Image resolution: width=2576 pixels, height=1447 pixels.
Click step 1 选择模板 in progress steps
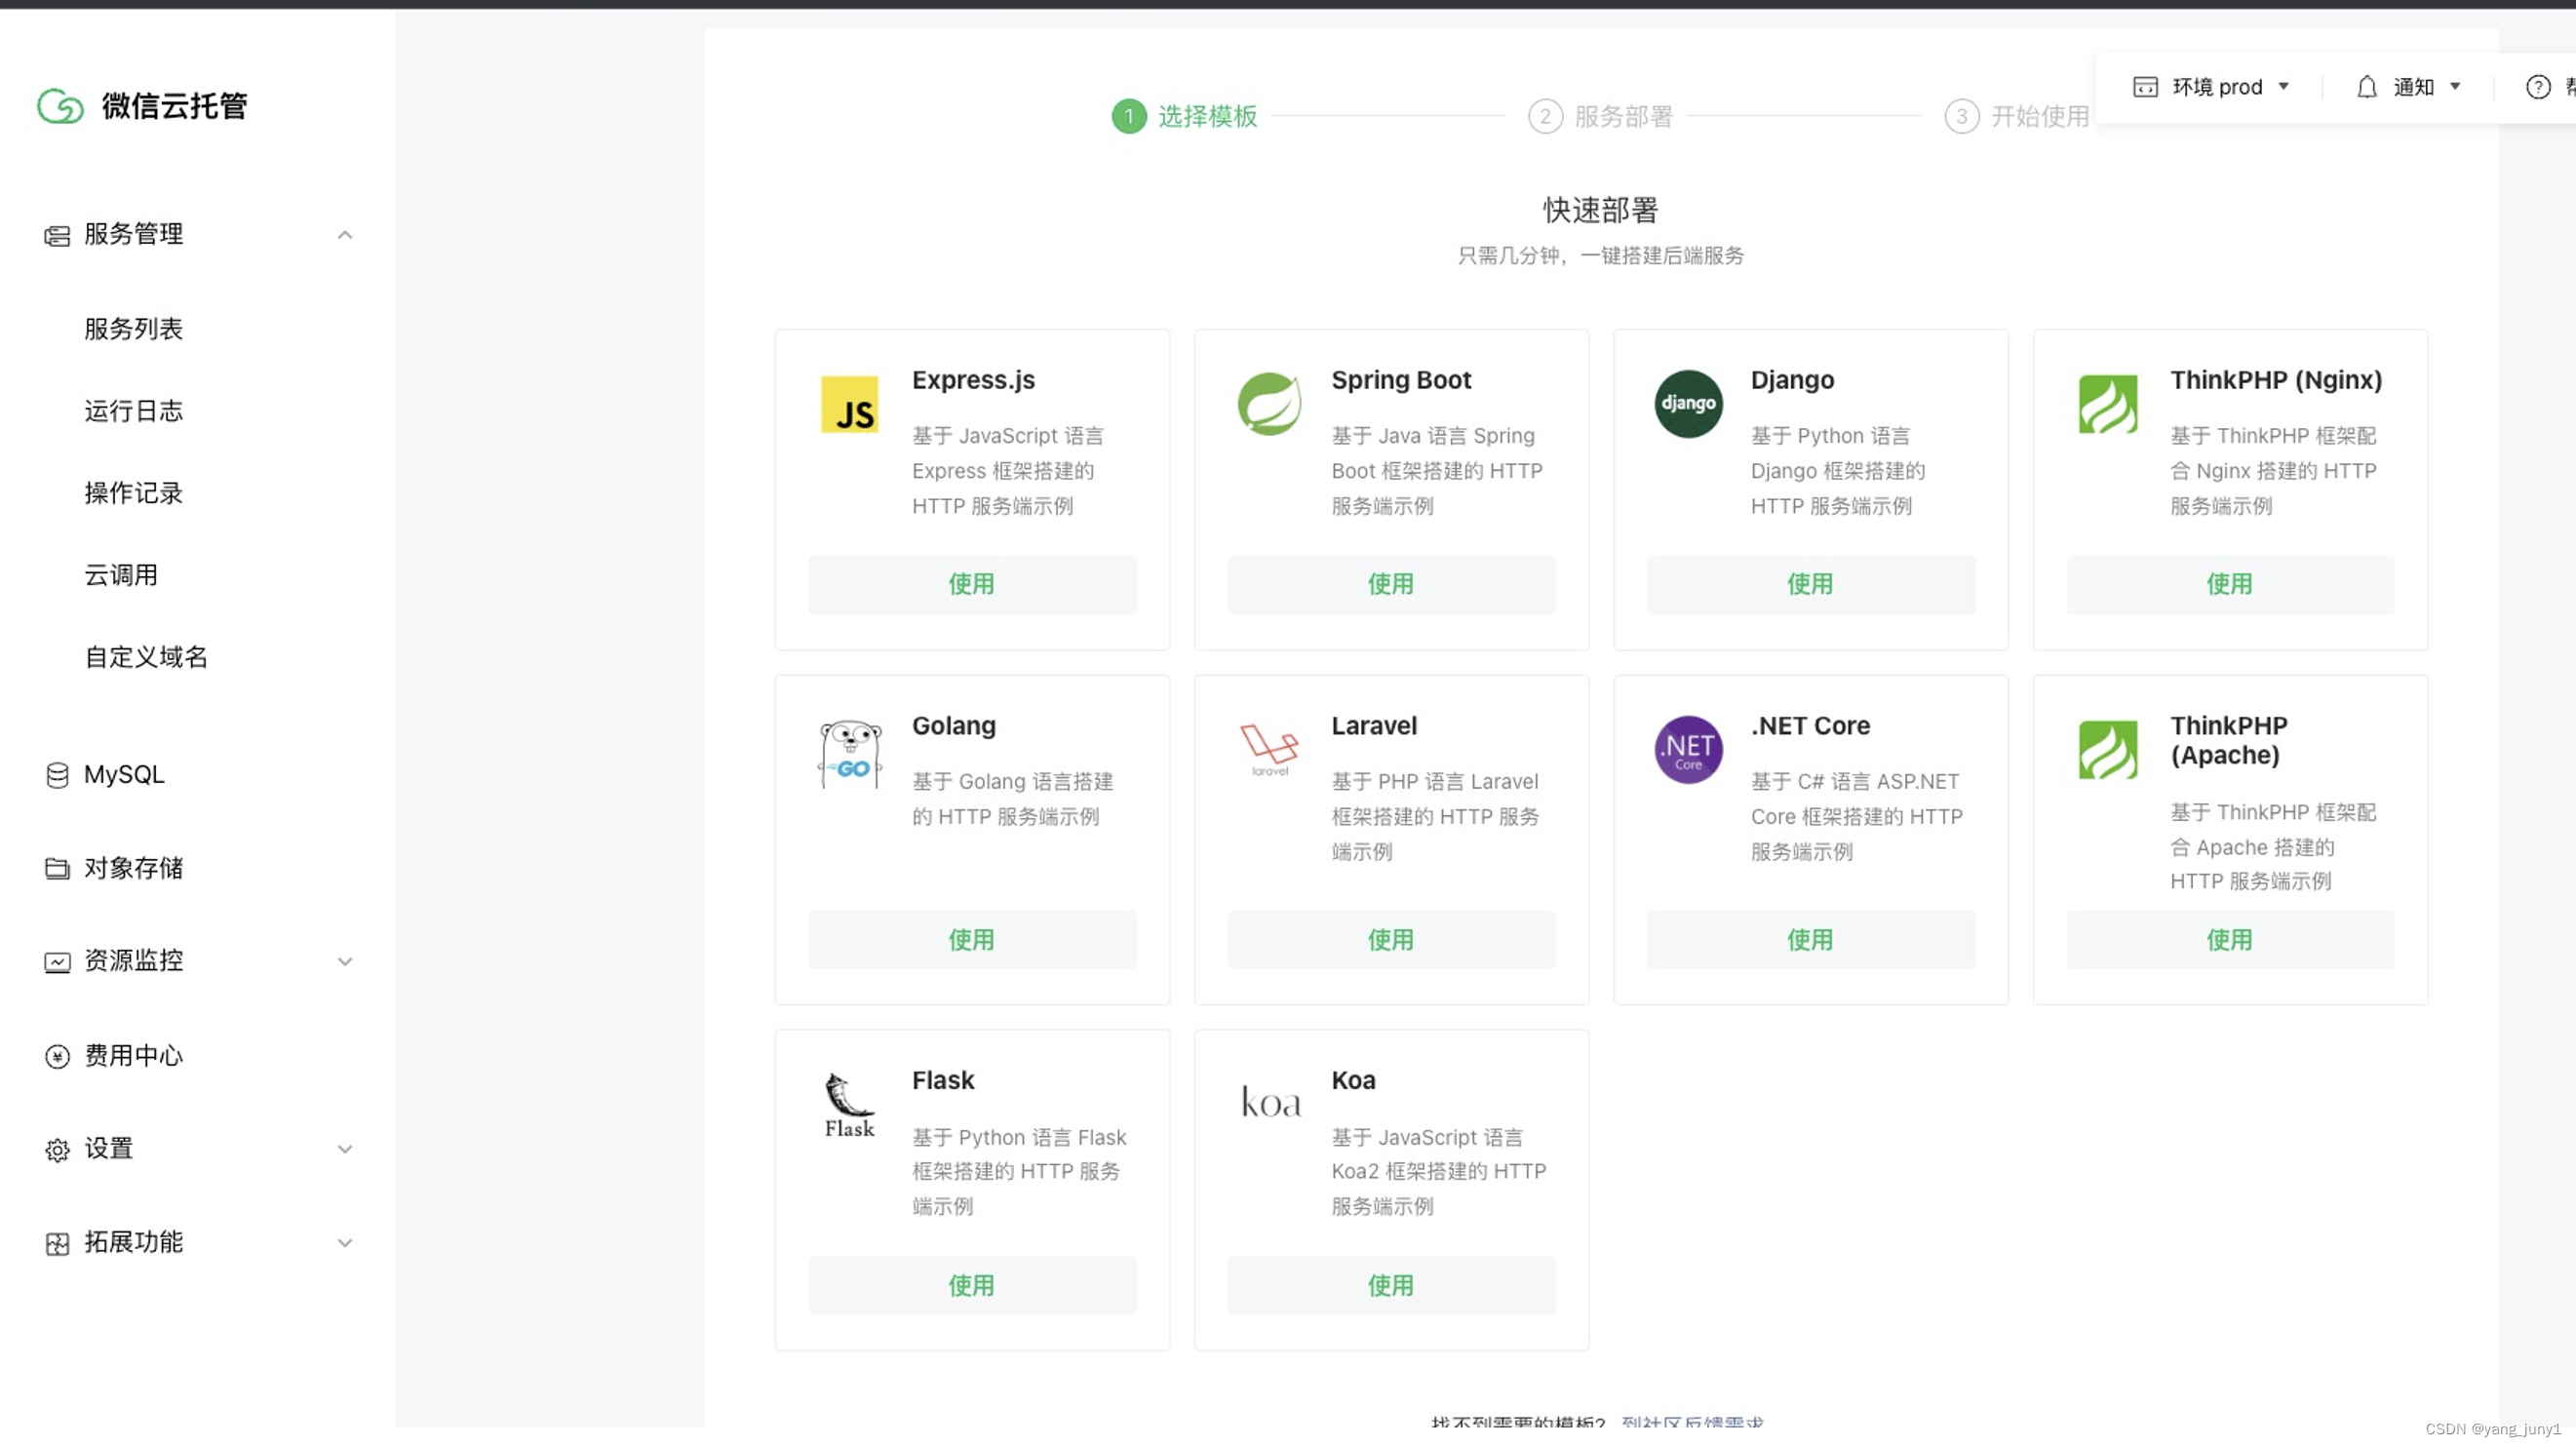click(1185, 116)
